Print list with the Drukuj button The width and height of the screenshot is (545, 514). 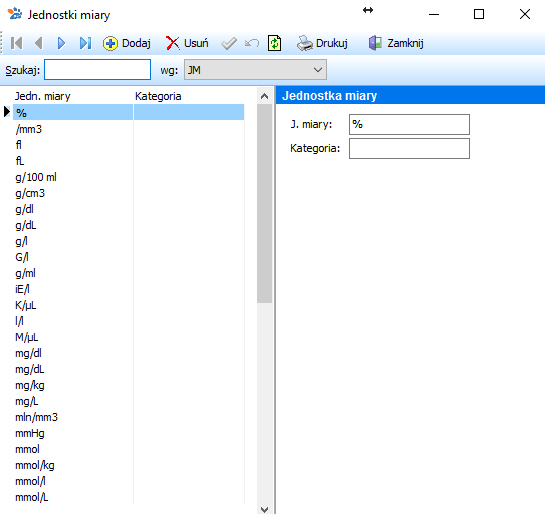(322, 43)
